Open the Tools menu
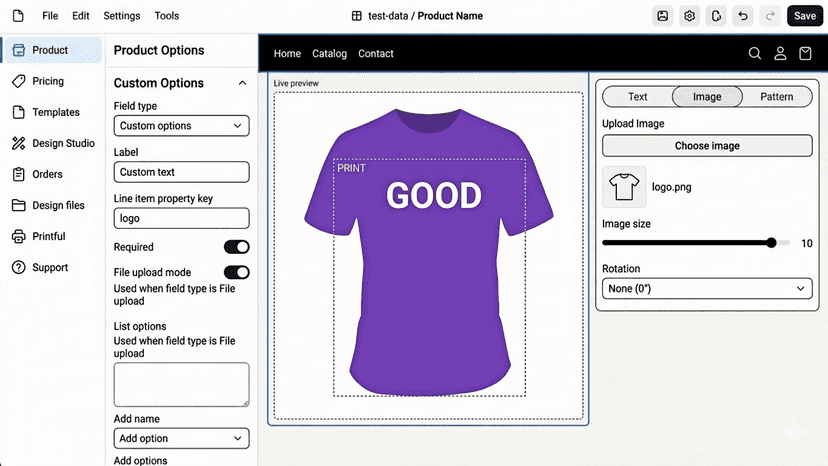828x466 pixels. click(166, 16)
